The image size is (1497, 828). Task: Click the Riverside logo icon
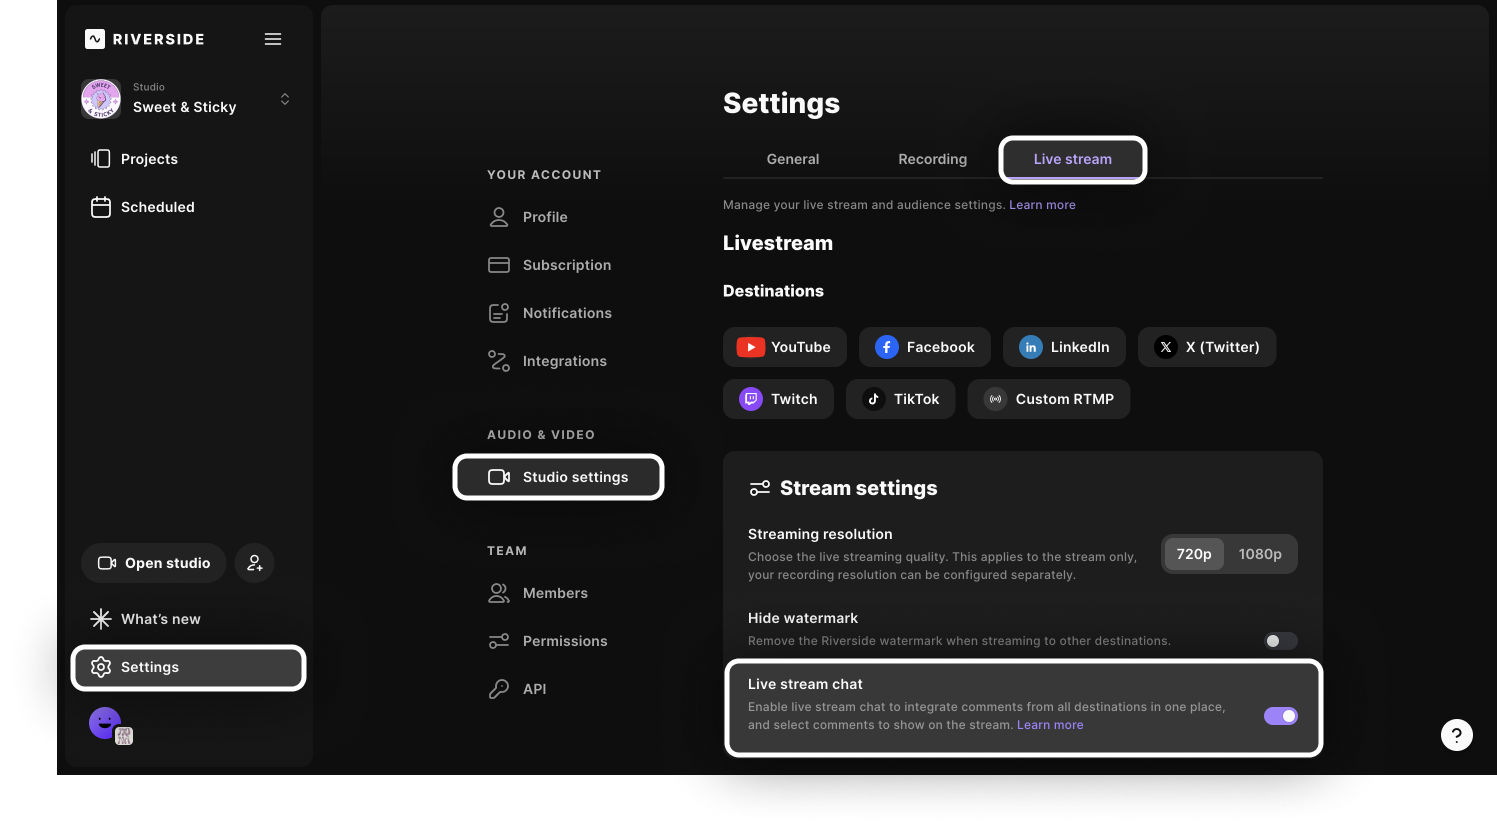(x=95, y=39)
